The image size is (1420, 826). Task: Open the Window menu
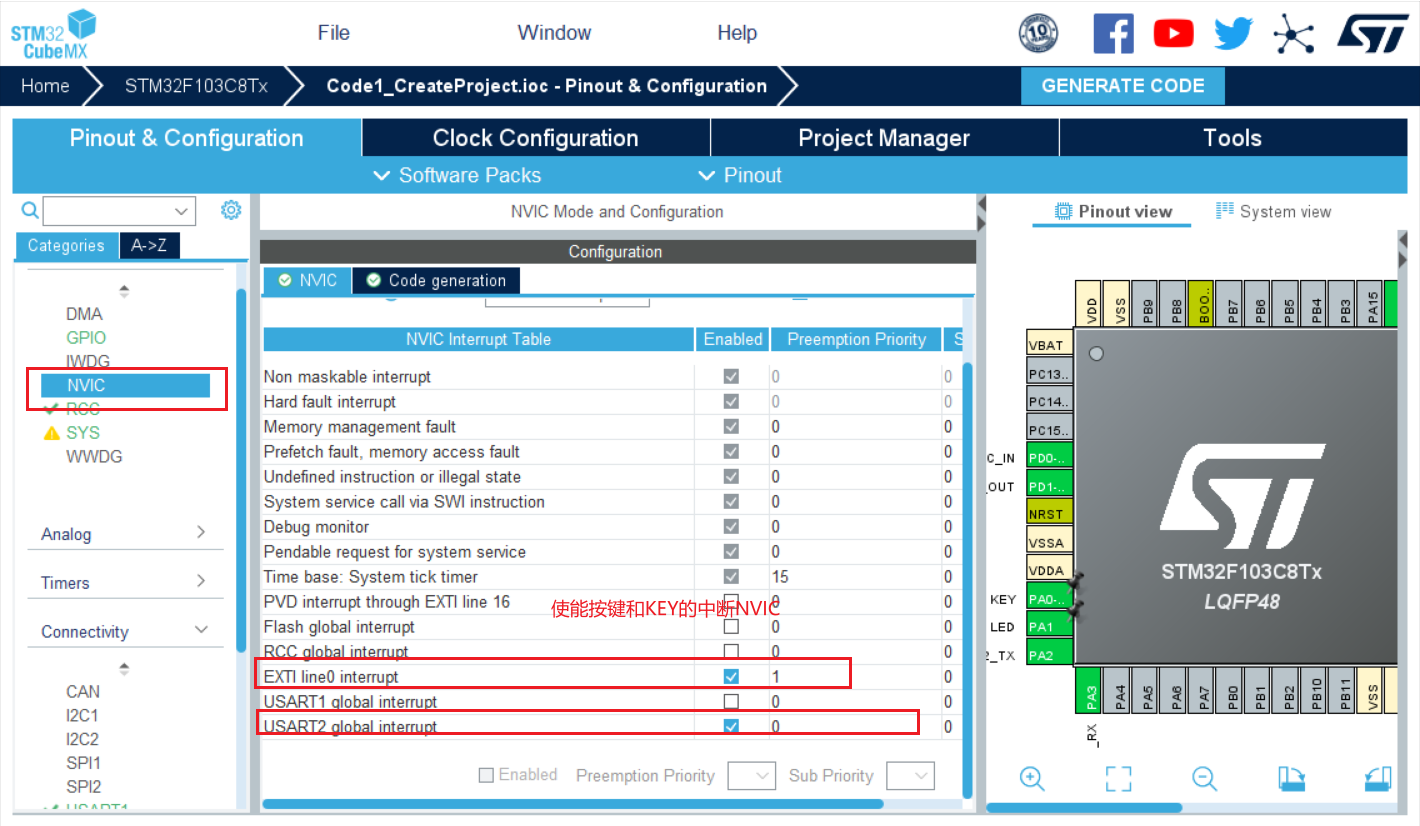554,33
